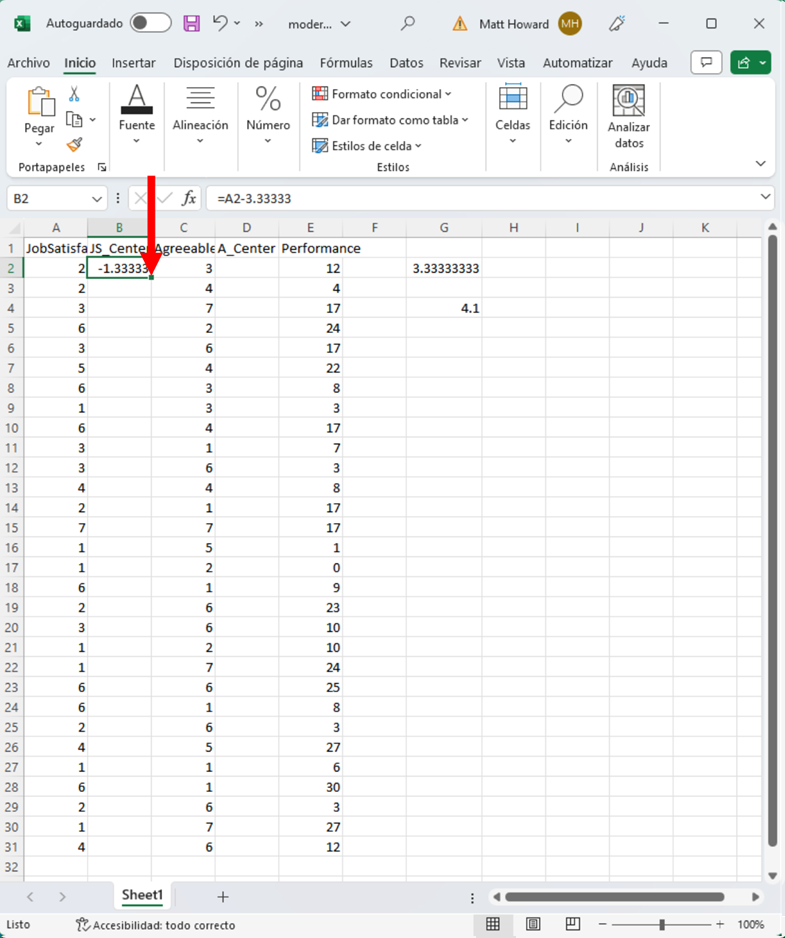
Task: Click the Save icon in title bar
Action: coord(191,23)
